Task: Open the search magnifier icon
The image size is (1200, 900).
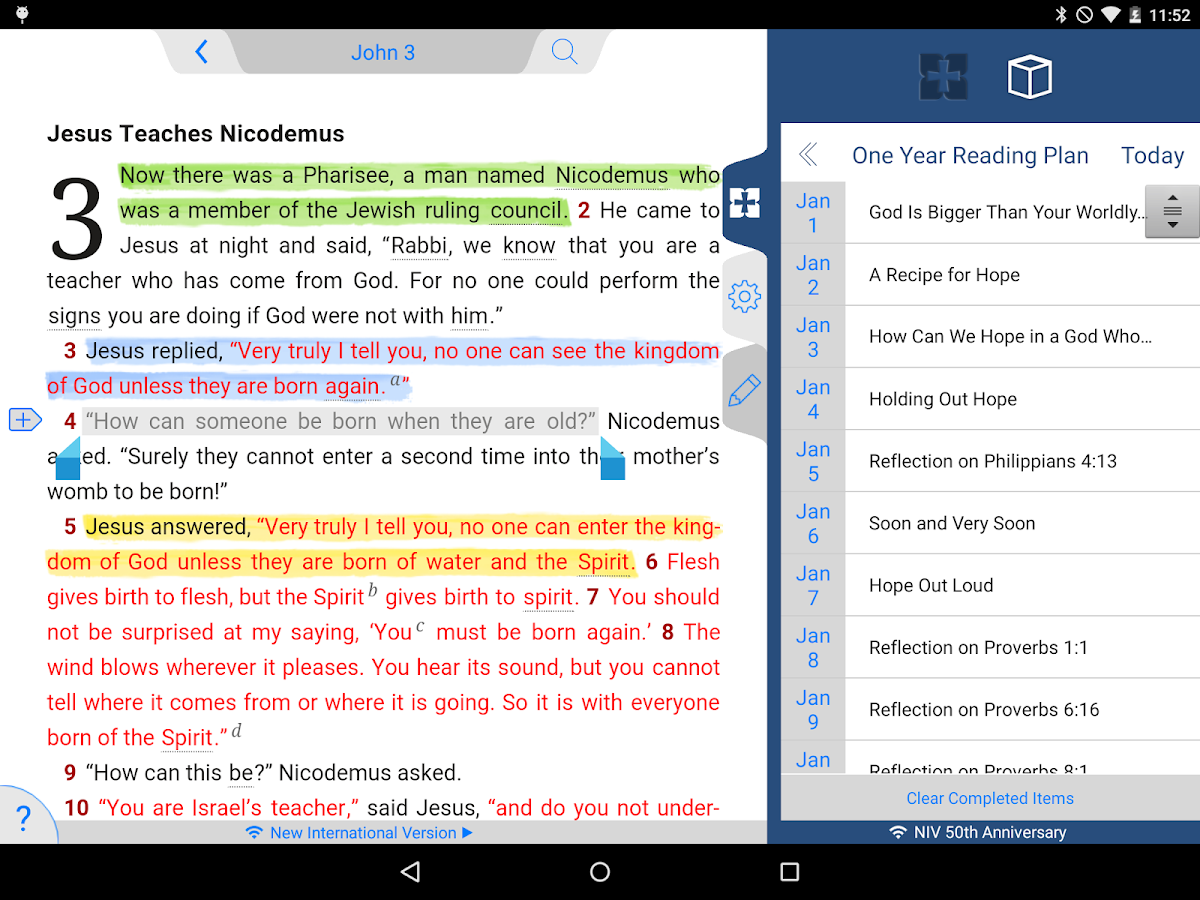Action: [x=564, y=52]
